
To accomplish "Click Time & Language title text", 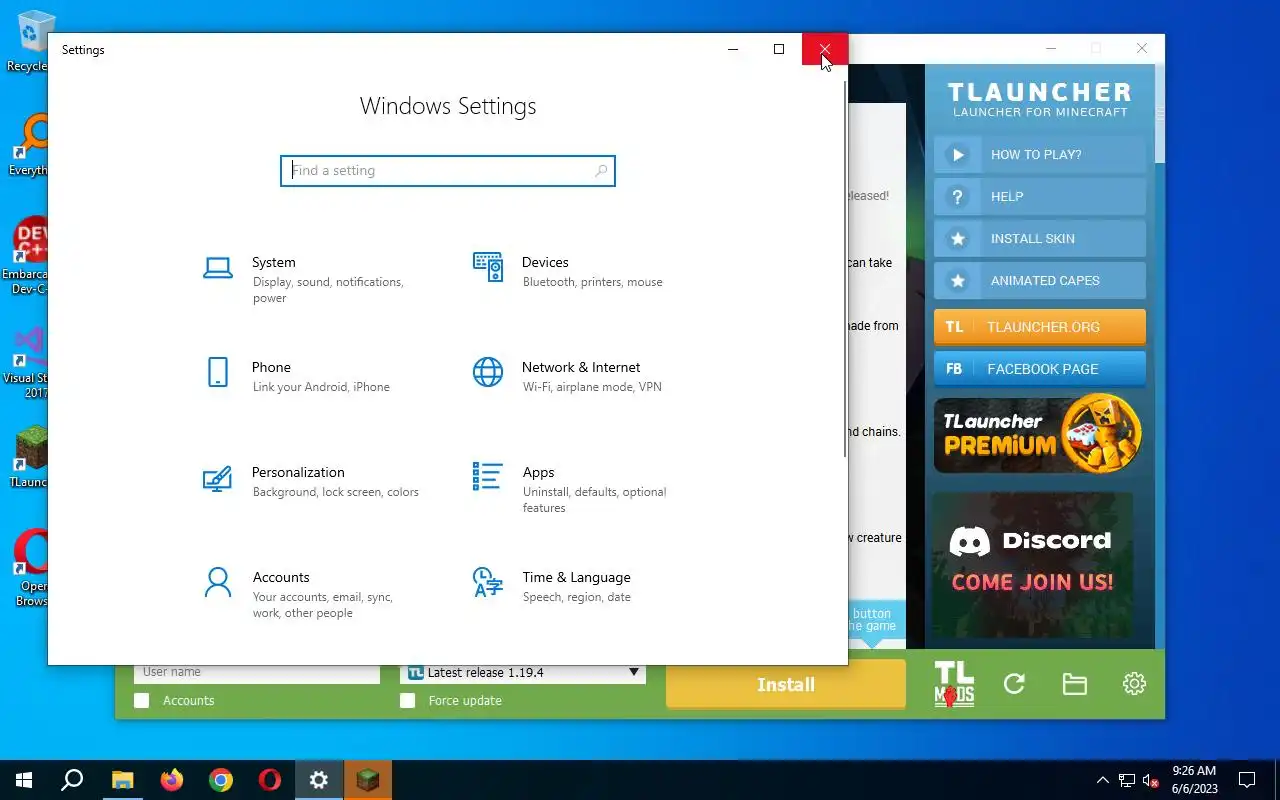I will pos(576,577).
